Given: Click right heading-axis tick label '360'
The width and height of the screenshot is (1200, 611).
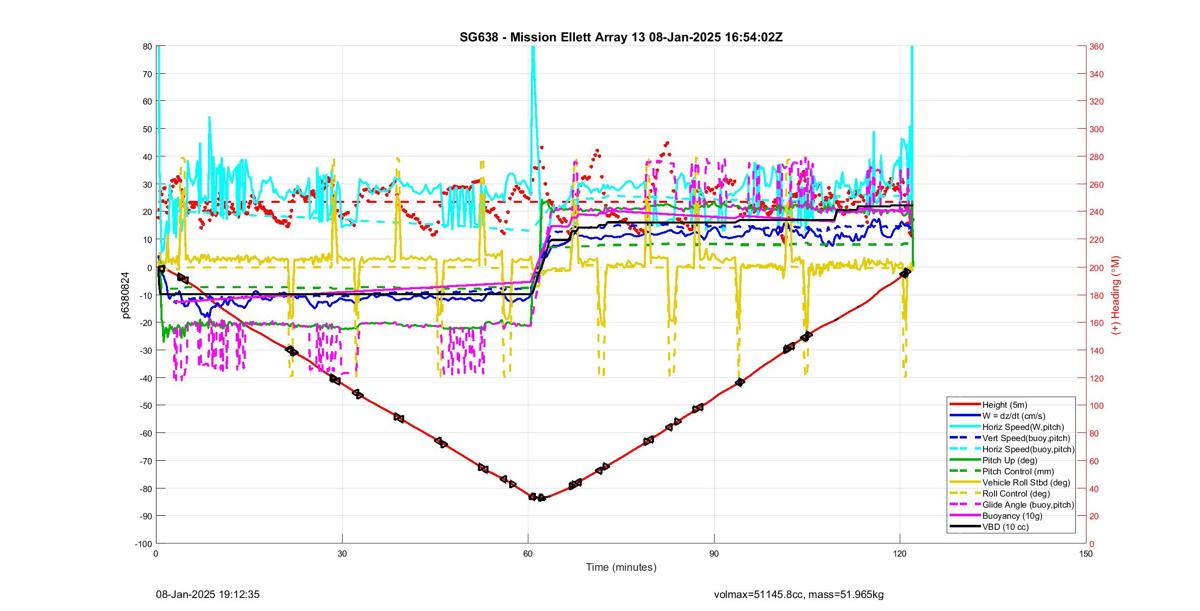Looking at the screenshot, I should point(1098,46).
